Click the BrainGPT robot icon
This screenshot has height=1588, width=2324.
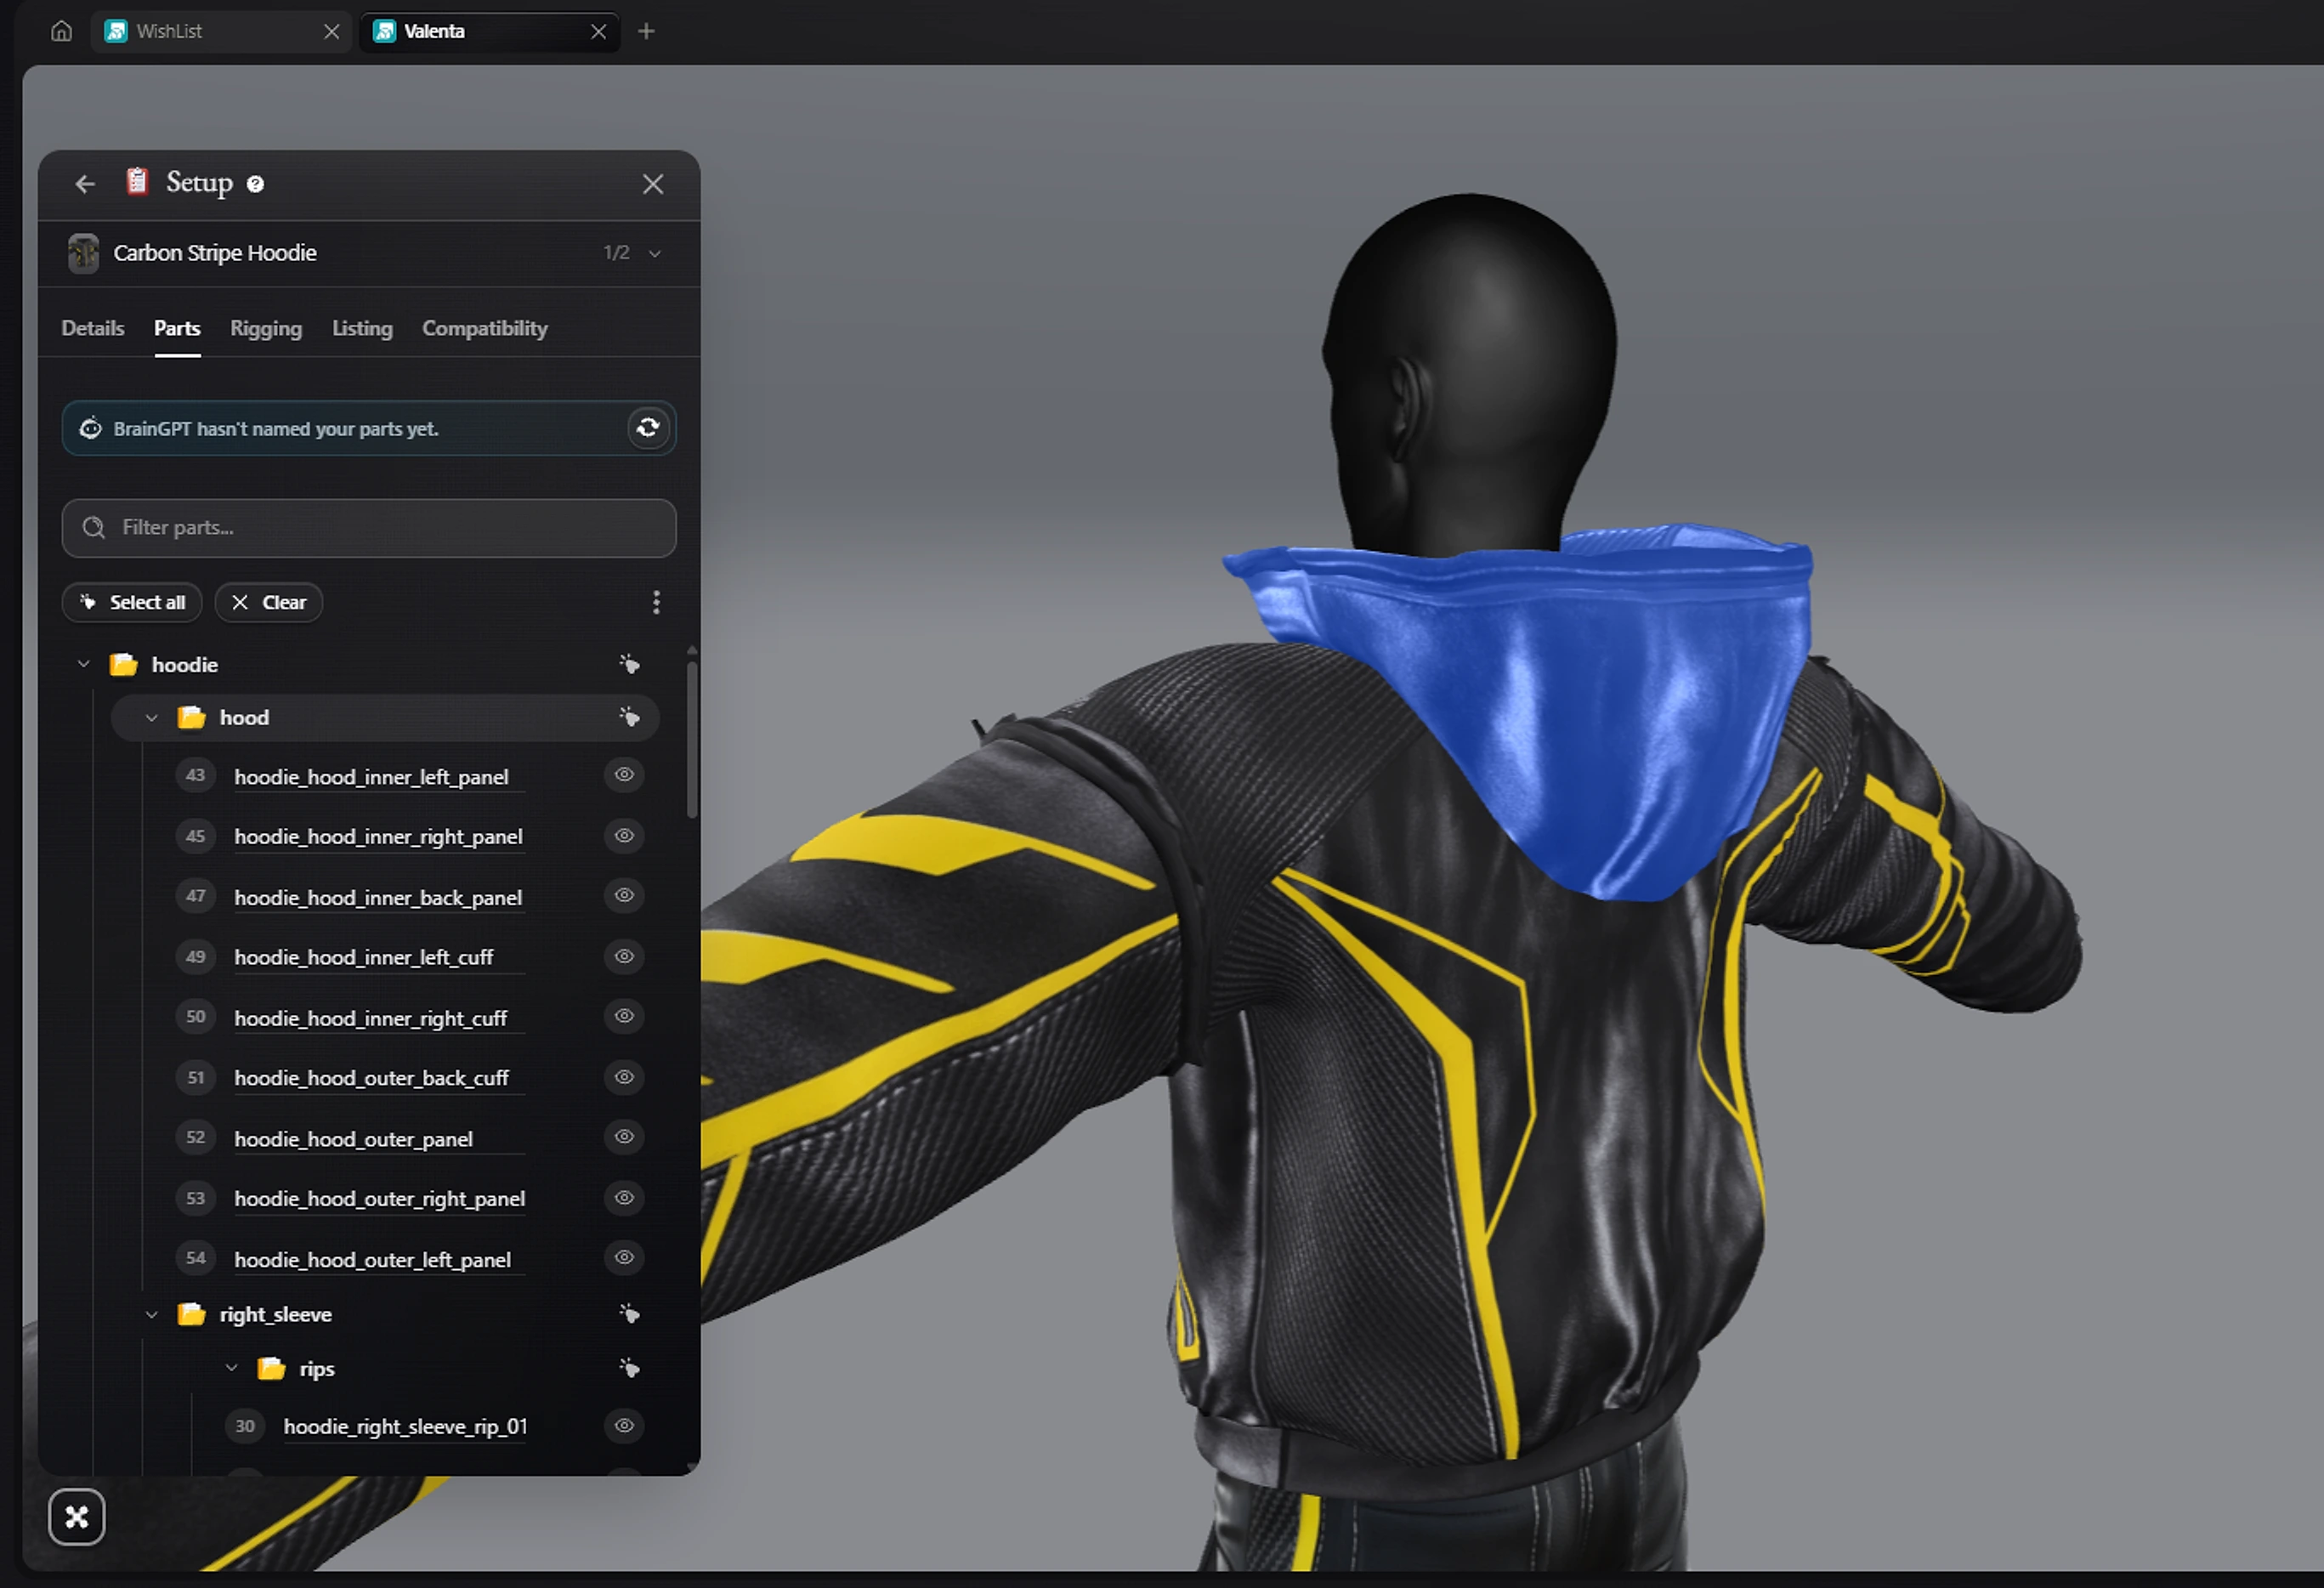(x=91, y=428)
